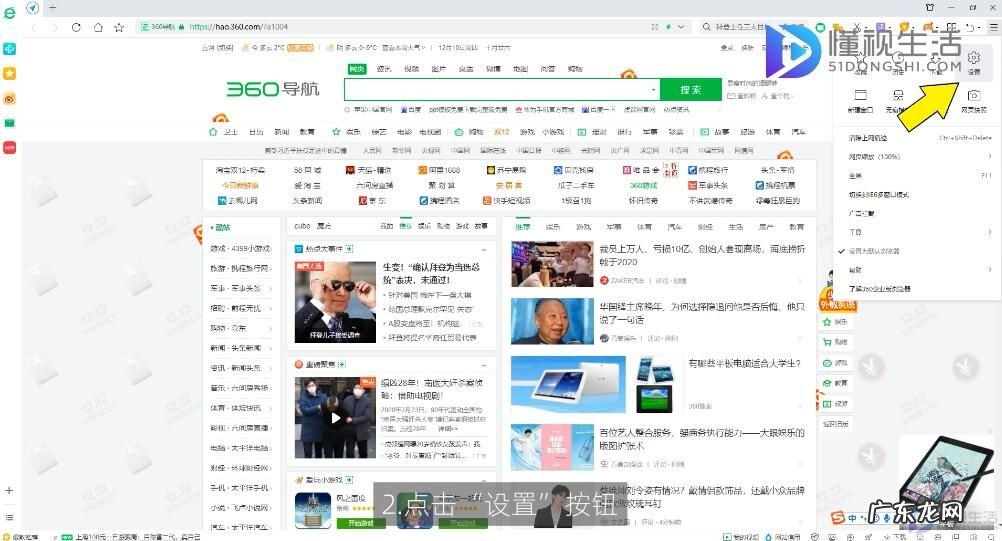Screen dimensions: 1002x541
Task: Open the Weibo sidebar icon
Action: [x=10, y=99]
